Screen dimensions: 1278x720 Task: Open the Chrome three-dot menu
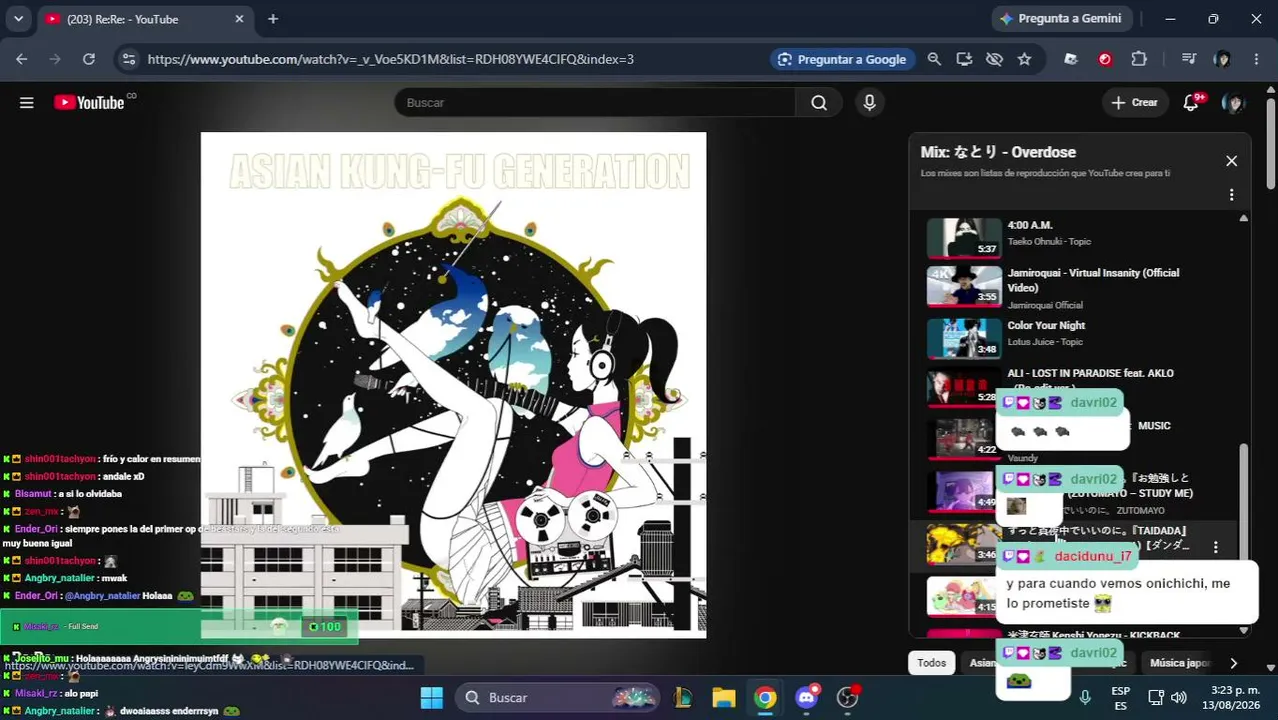(x=1256, y=59)
